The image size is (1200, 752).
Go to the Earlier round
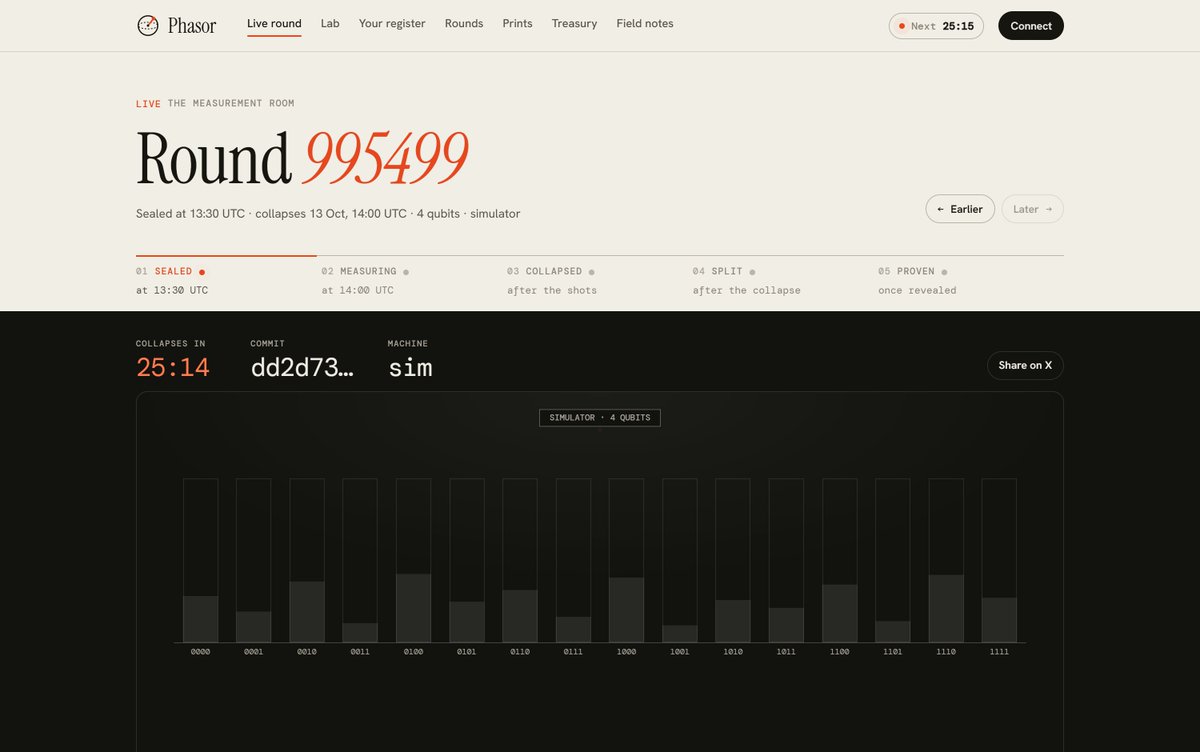click(960, 209)
